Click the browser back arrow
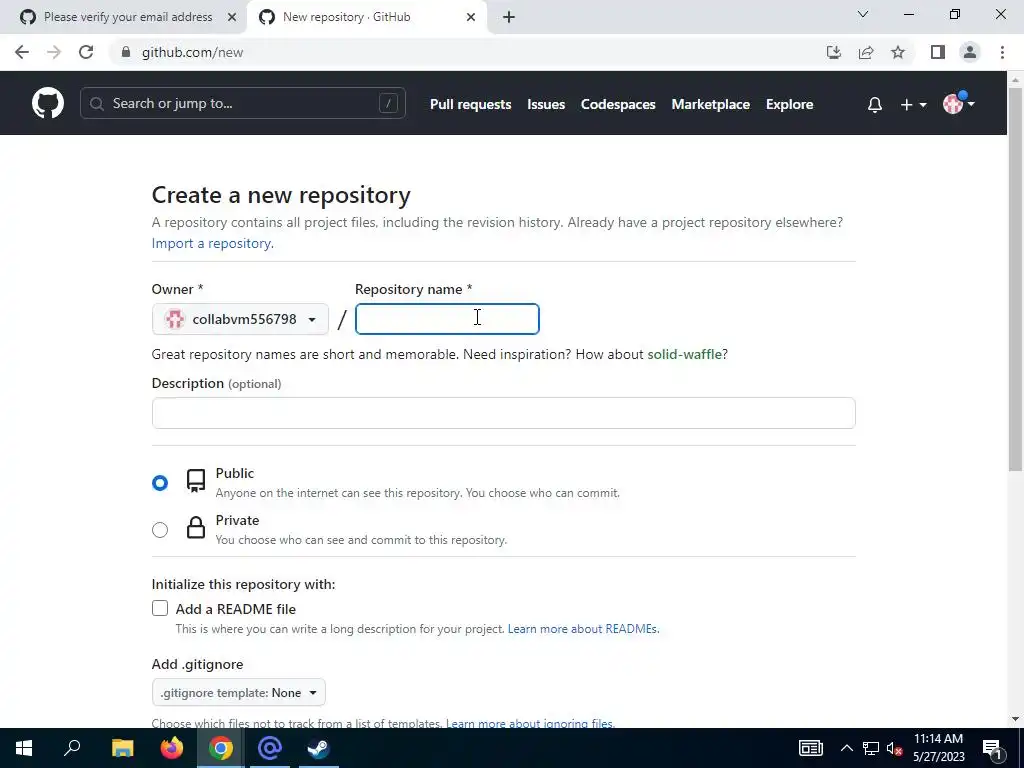 (22, 52)
